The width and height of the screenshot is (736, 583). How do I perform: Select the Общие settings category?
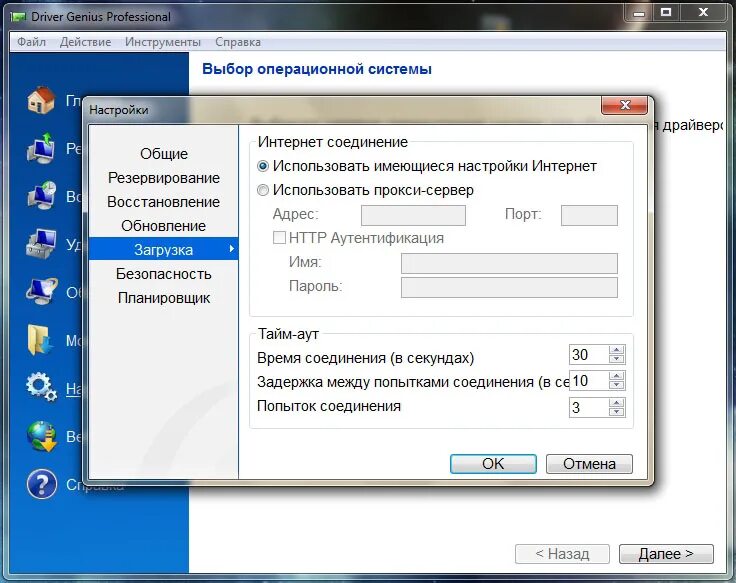164,154
